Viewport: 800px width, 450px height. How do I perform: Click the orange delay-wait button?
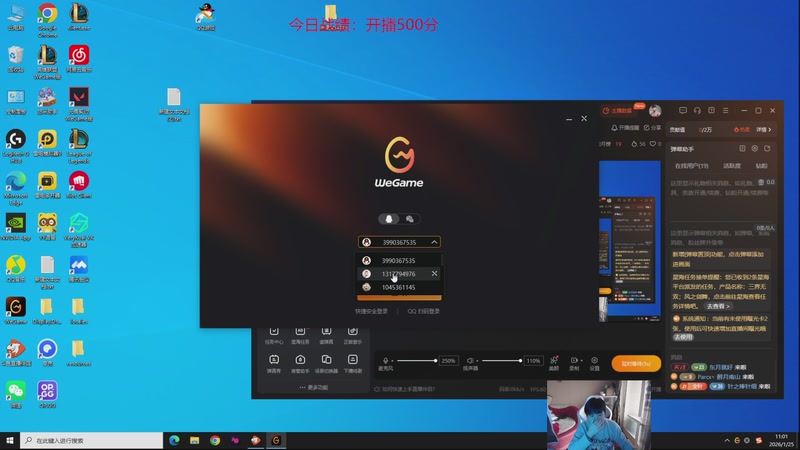[636, 364]
